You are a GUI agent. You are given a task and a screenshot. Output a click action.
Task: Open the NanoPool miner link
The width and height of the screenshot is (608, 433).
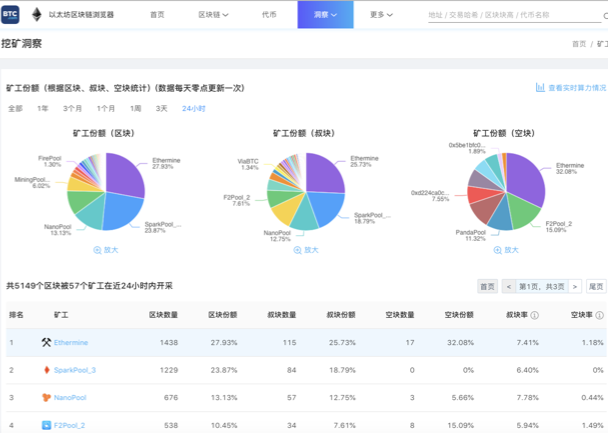point(70,397)
